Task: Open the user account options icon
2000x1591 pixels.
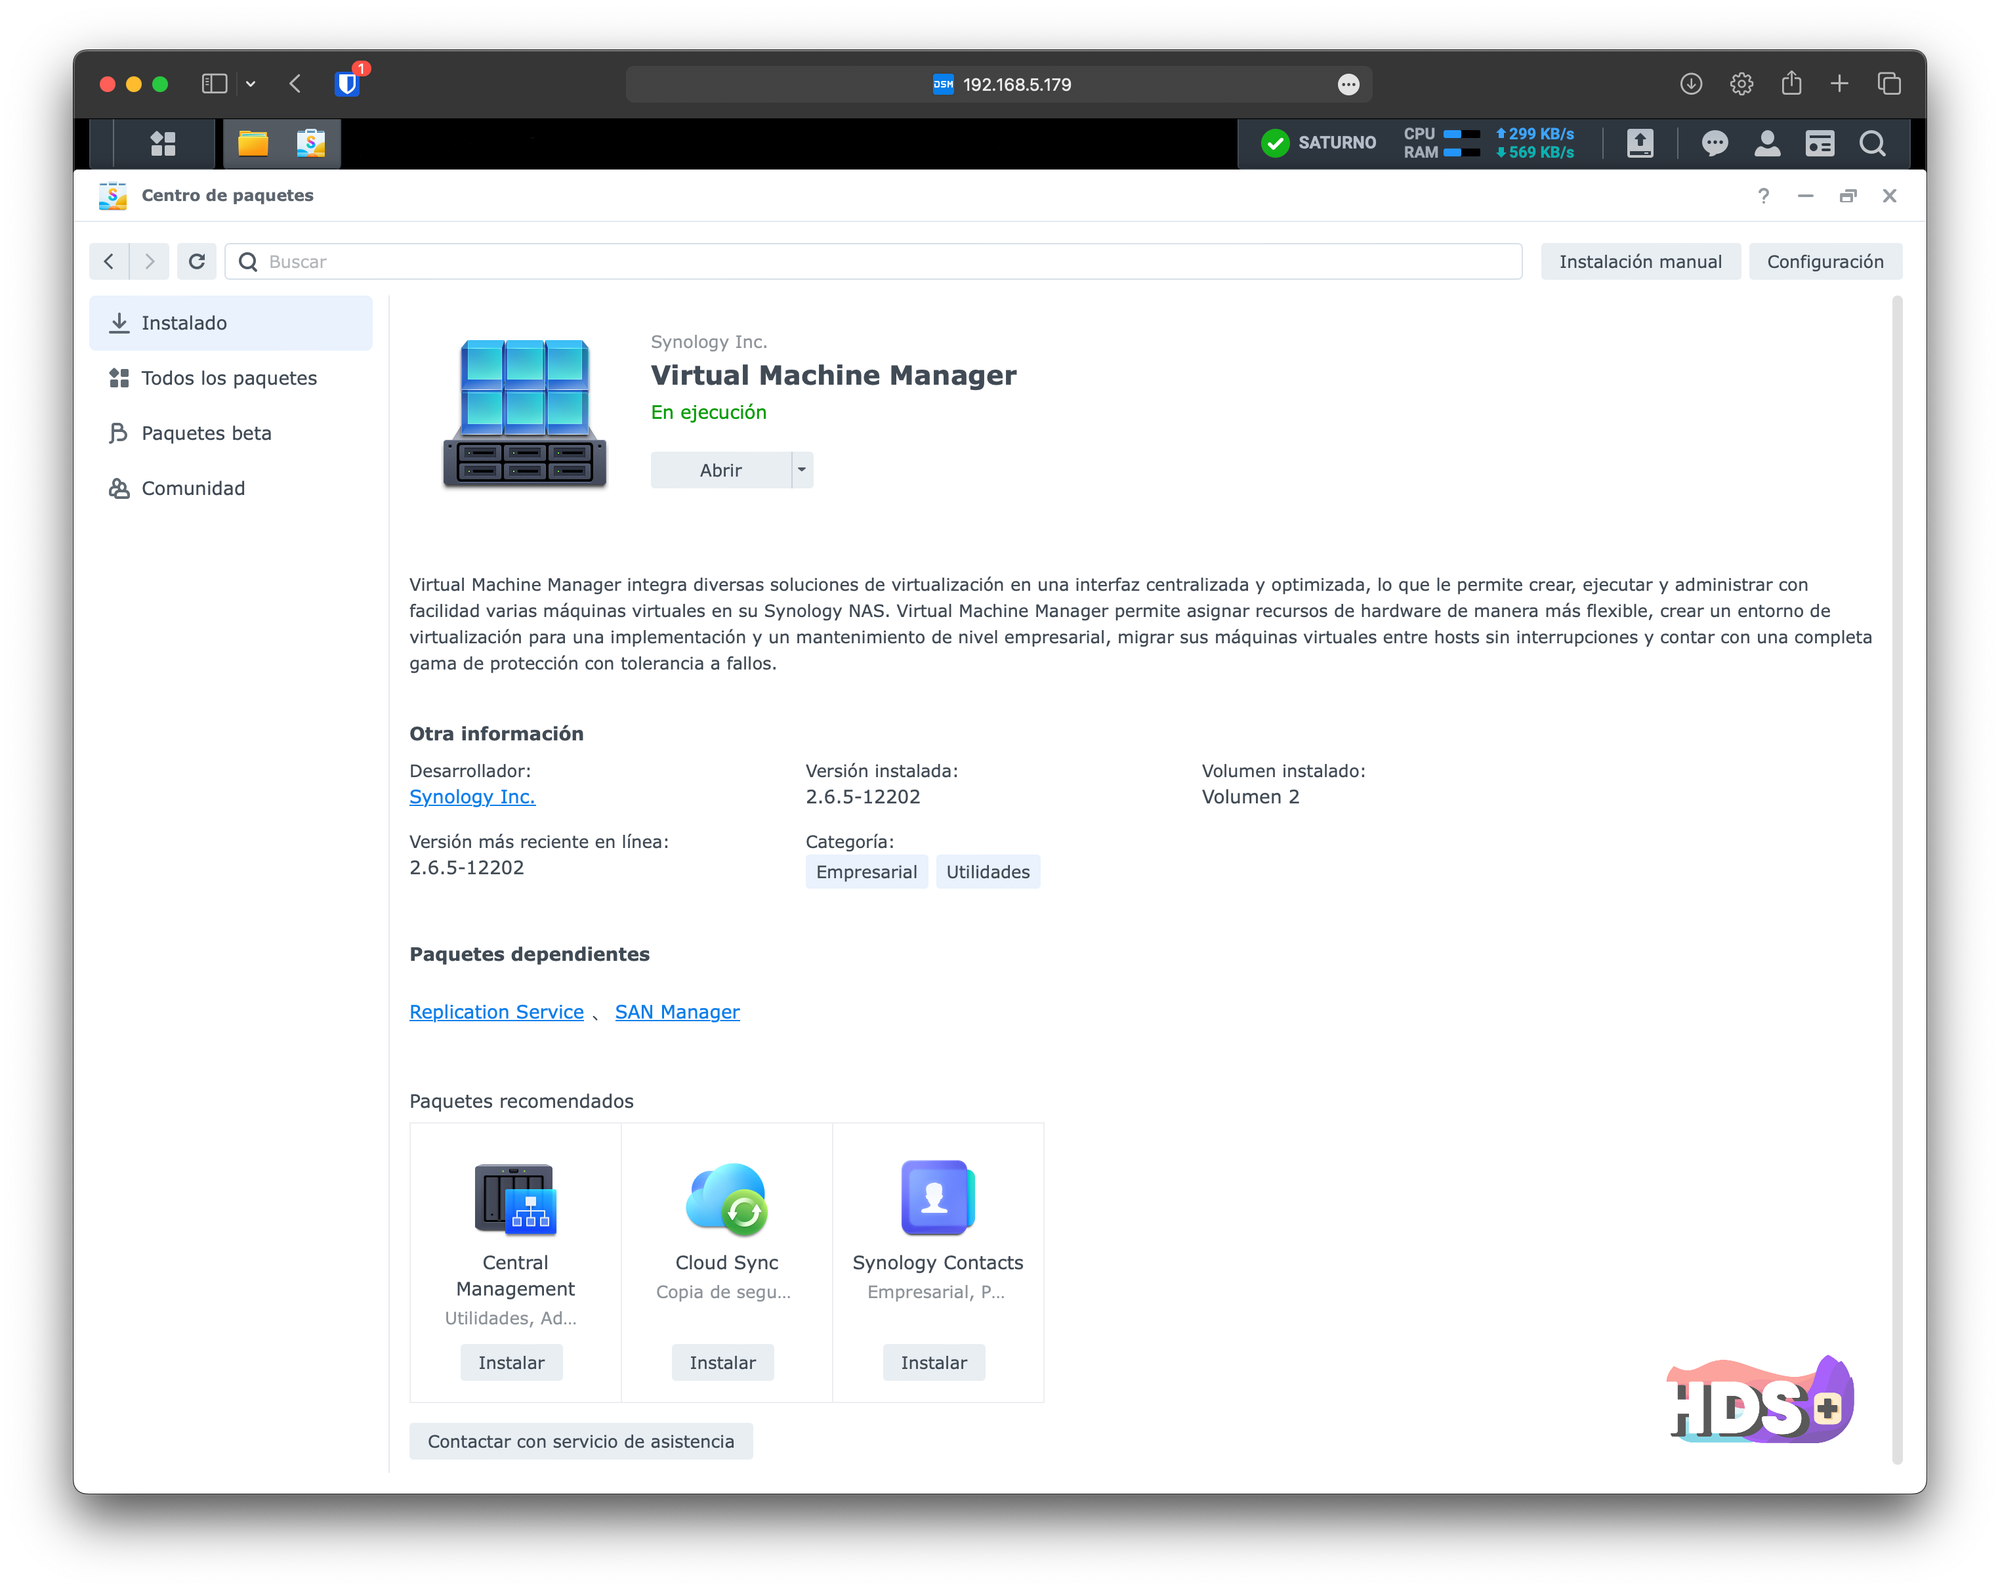Action: click(1767, 144)
